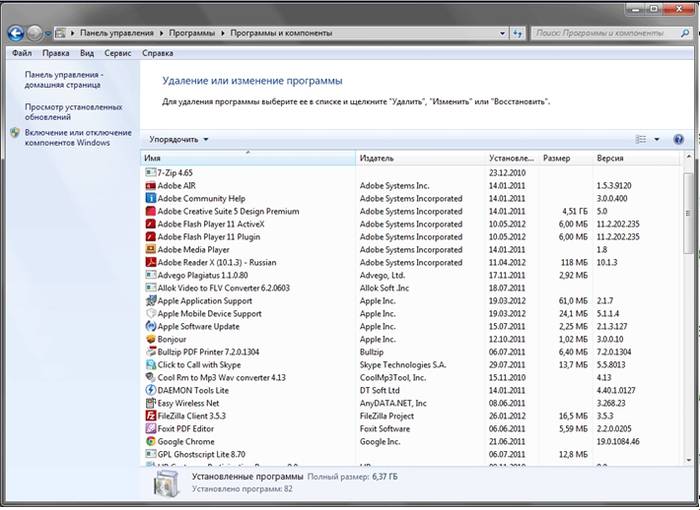Click Включение или отключение компонентов Windows link
Screen dimensions: 700x510
(78, 137)
